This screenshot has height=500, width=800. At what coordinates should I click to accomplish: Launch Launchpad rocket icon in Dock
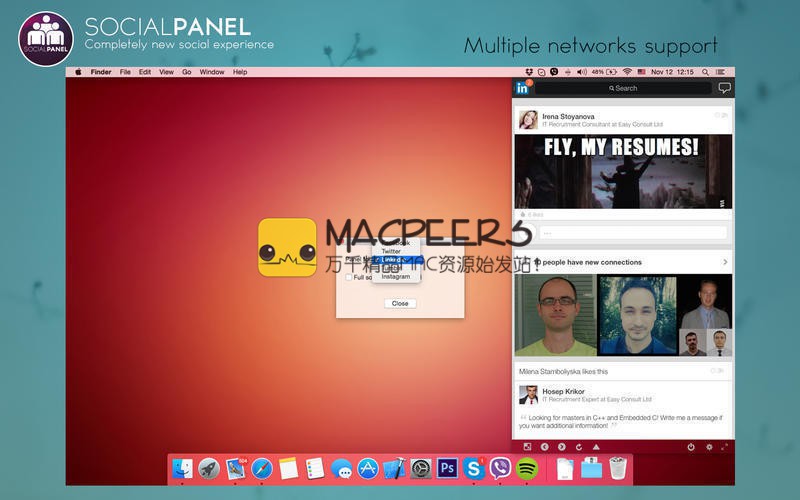tap(209, 468)
